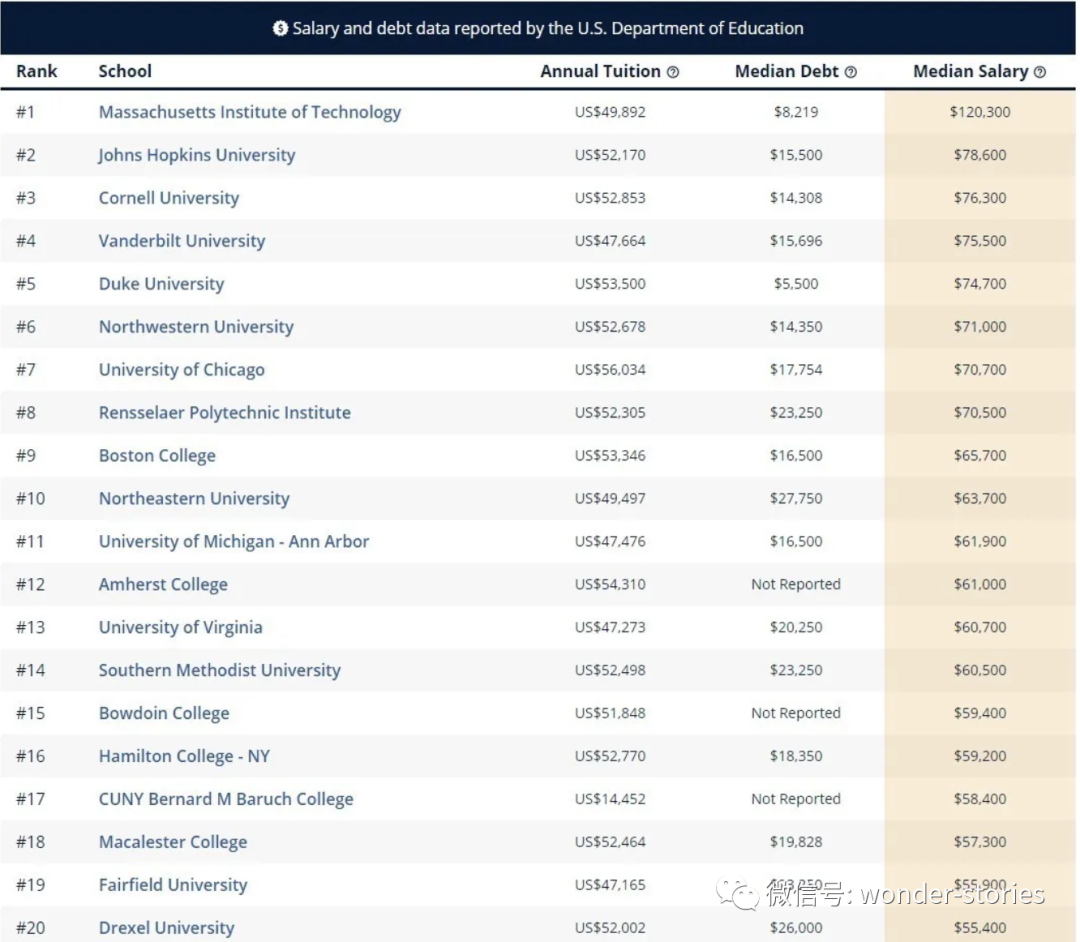
Task: Select Macalester College debt $19,828
Action: point(796,841)
